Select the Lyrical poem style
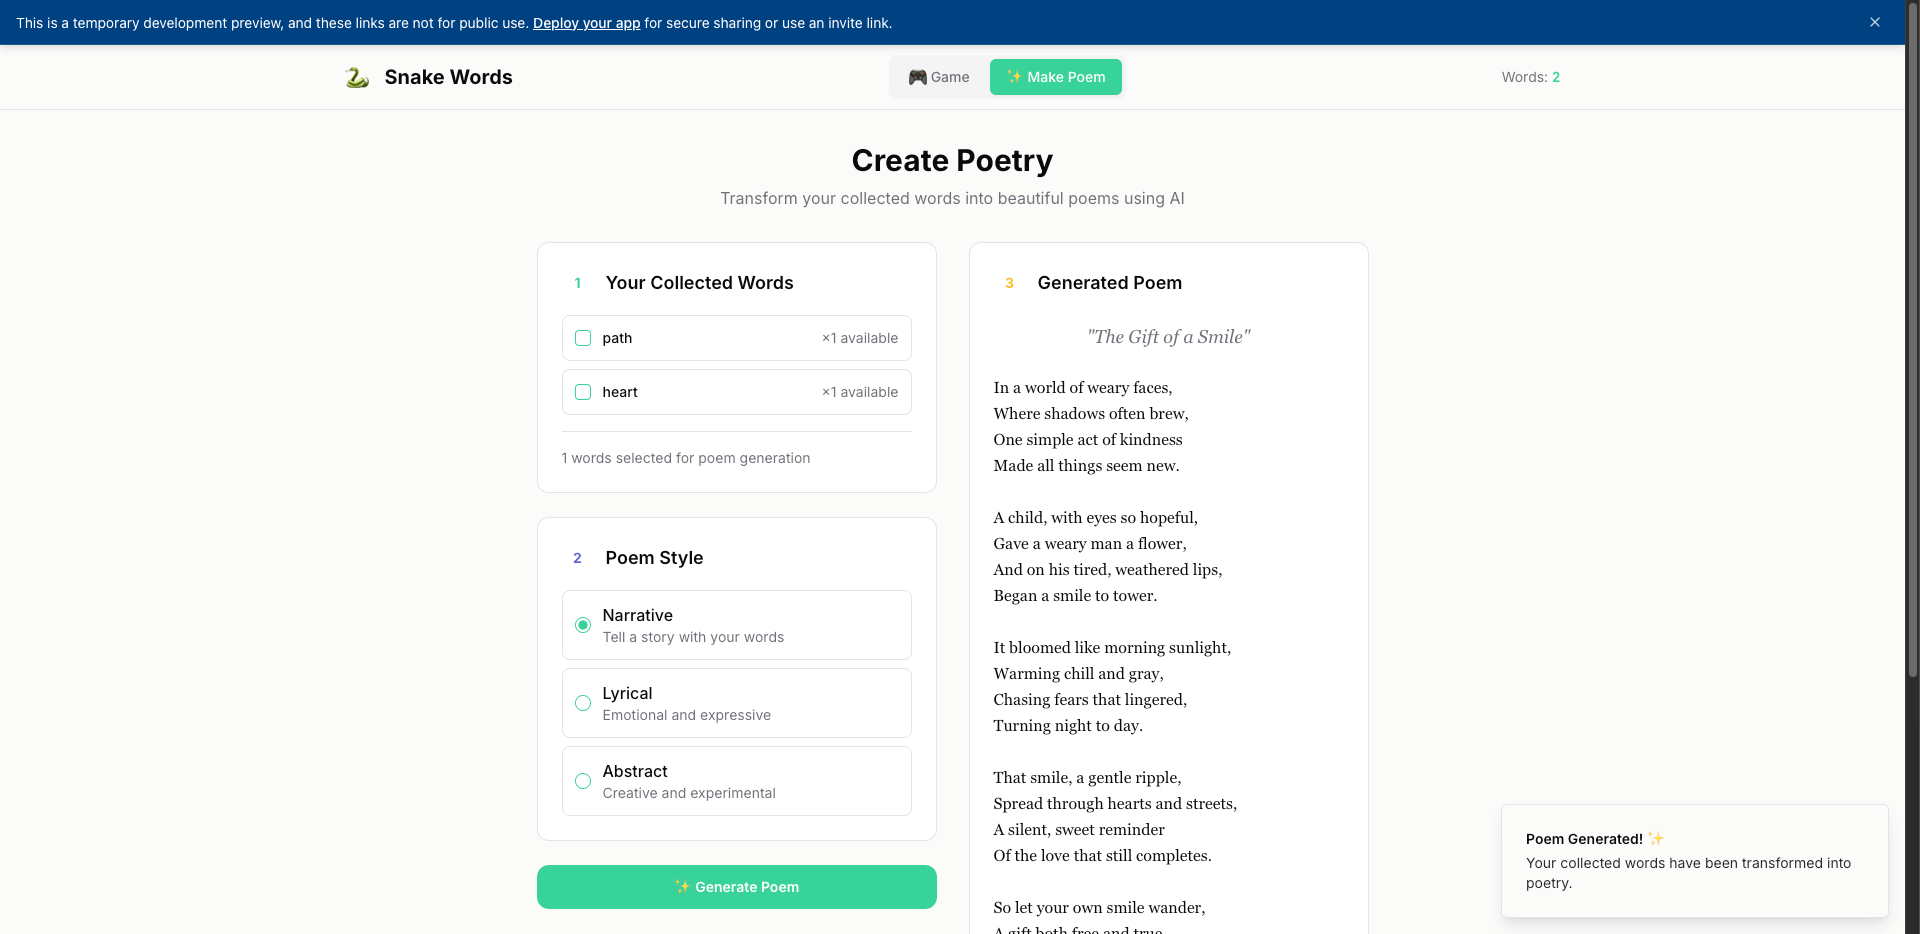This screenshot has width=1920, height=934. [x=583, y=703]
